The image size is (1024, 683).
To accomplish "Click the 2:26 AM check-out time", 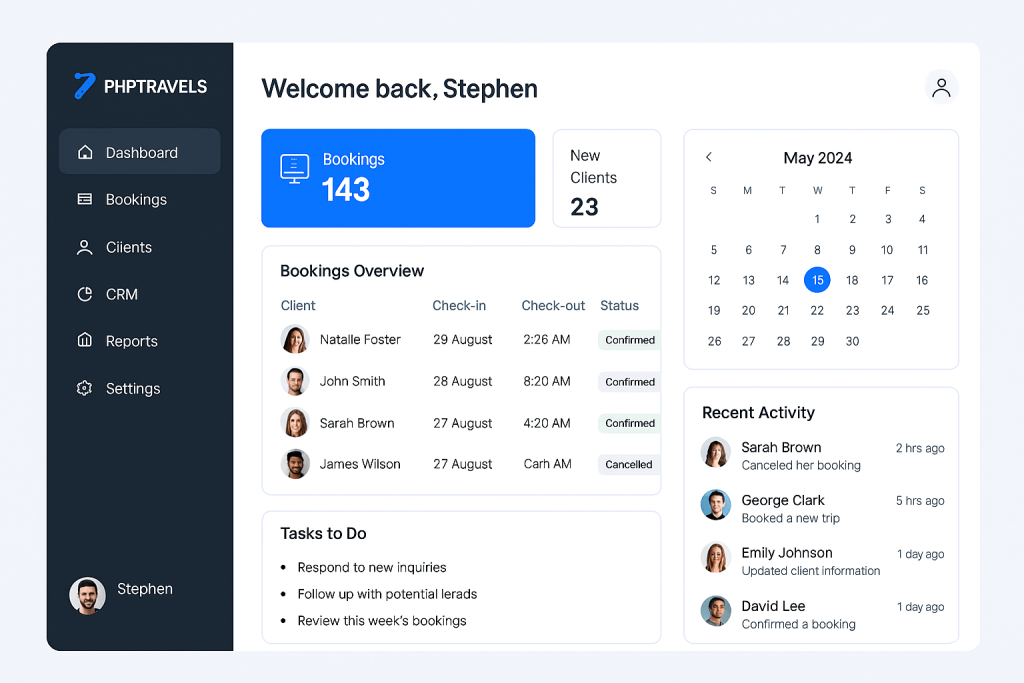I will point(547,340).
